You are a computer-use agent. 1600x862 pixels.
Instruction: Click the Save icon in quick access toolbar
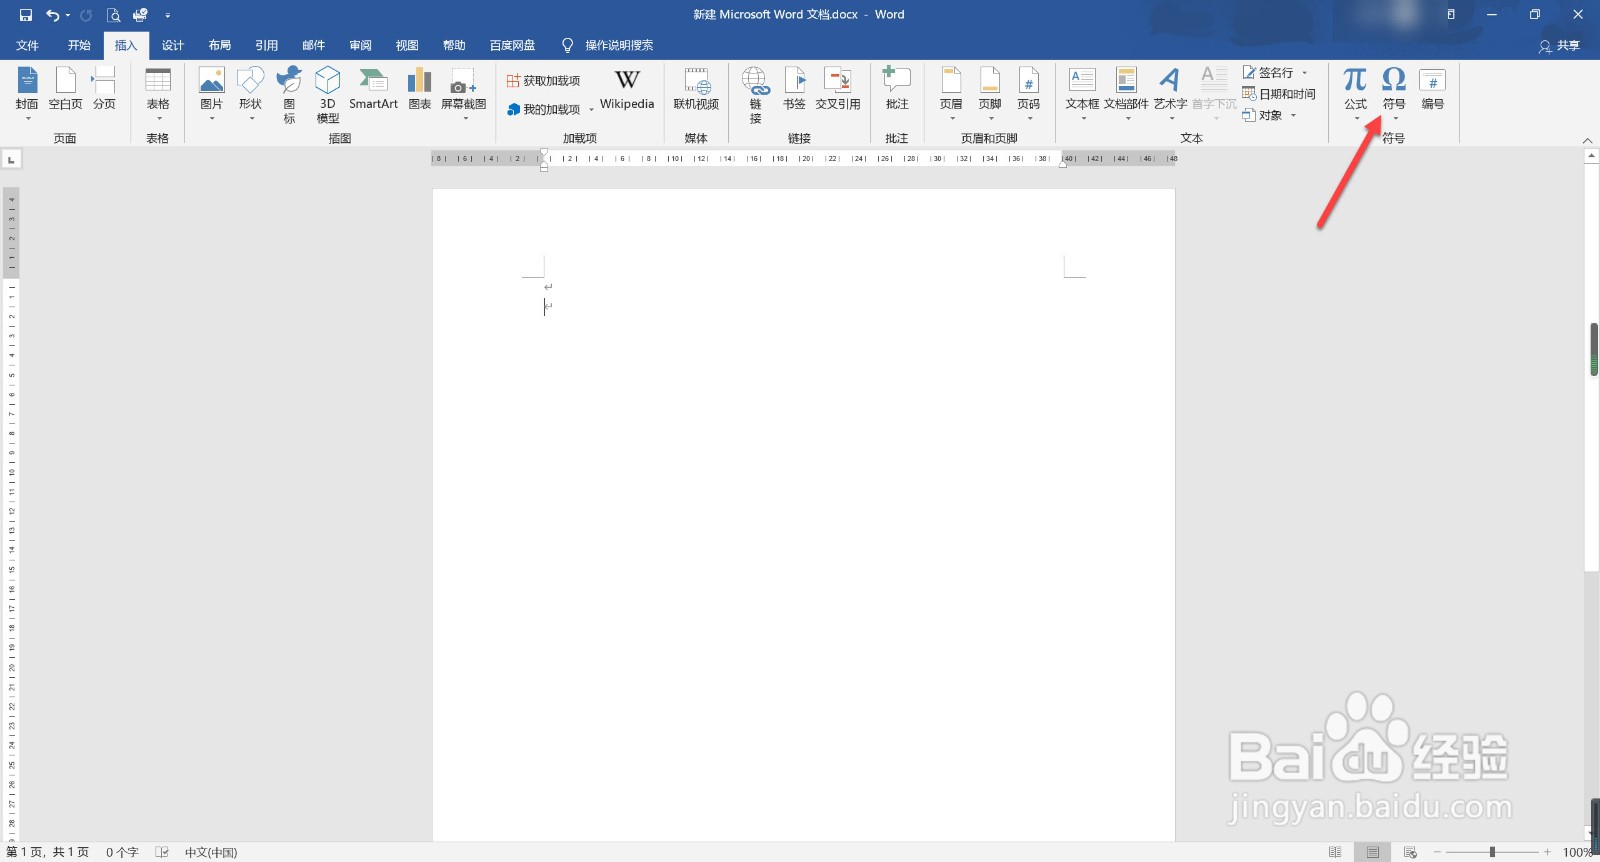point(26,15)
